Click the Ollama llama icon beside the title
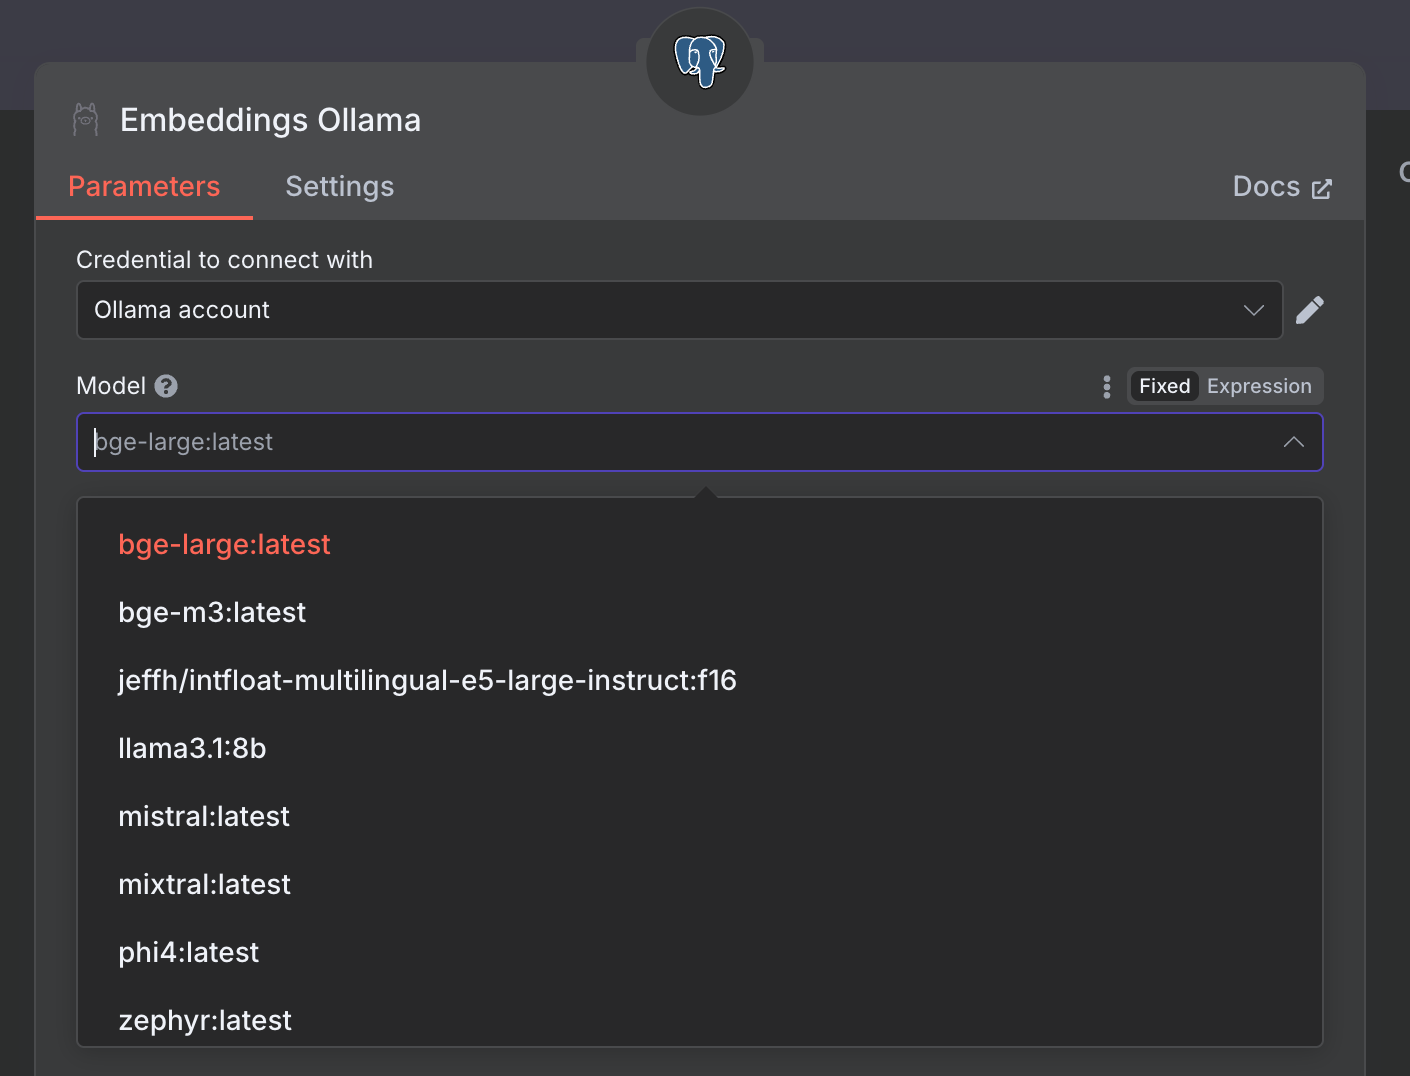This screenshot has height=1076, width=1410. (x=86, y=120)
